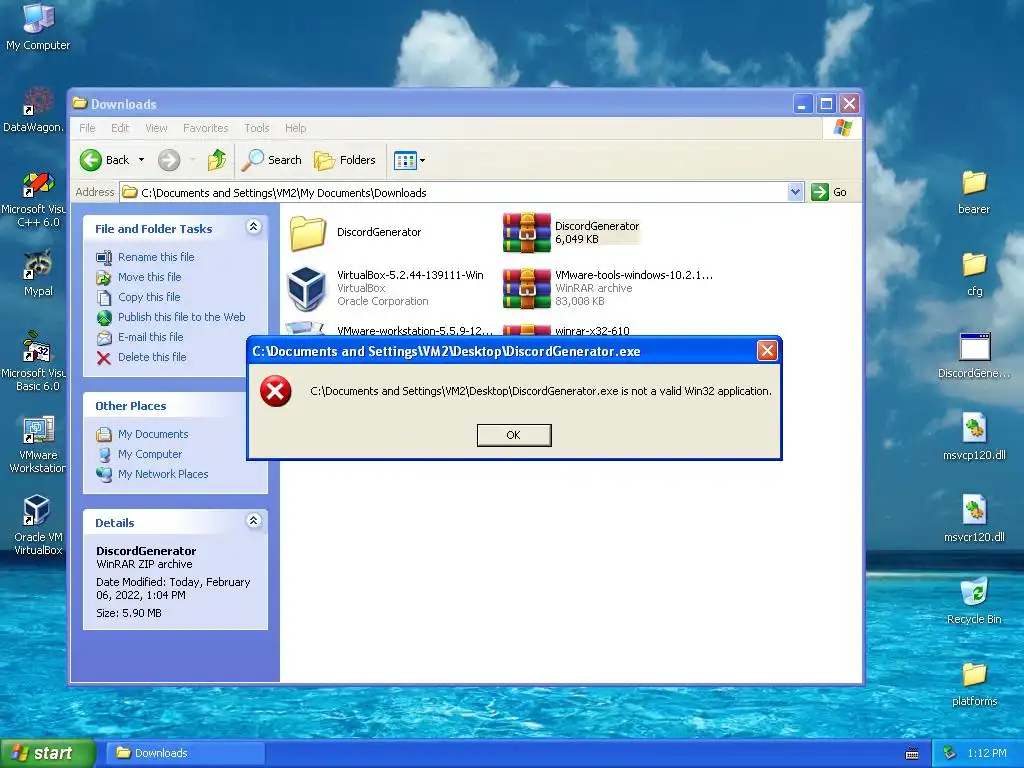Open the Back history dropdown arrow
Viewport: 1024px width, 768px height.
click(x=141, y=160)
